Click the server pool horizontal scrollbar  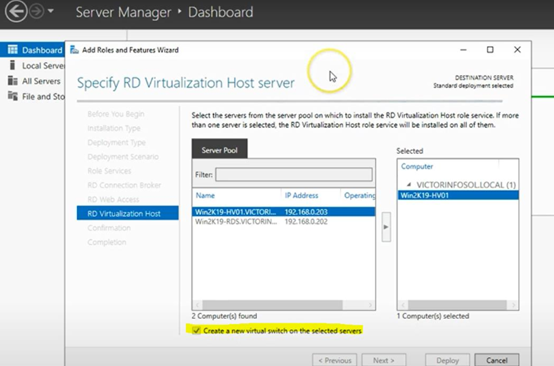pyautogui.click(x=272, y=305)
